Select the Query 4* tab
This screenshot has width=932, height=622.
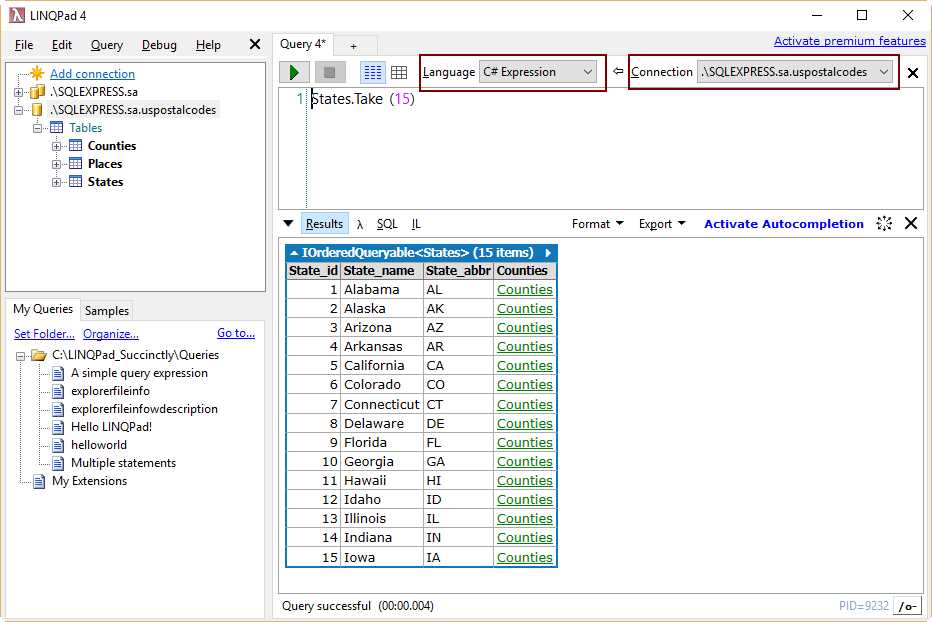click(303, 44)
